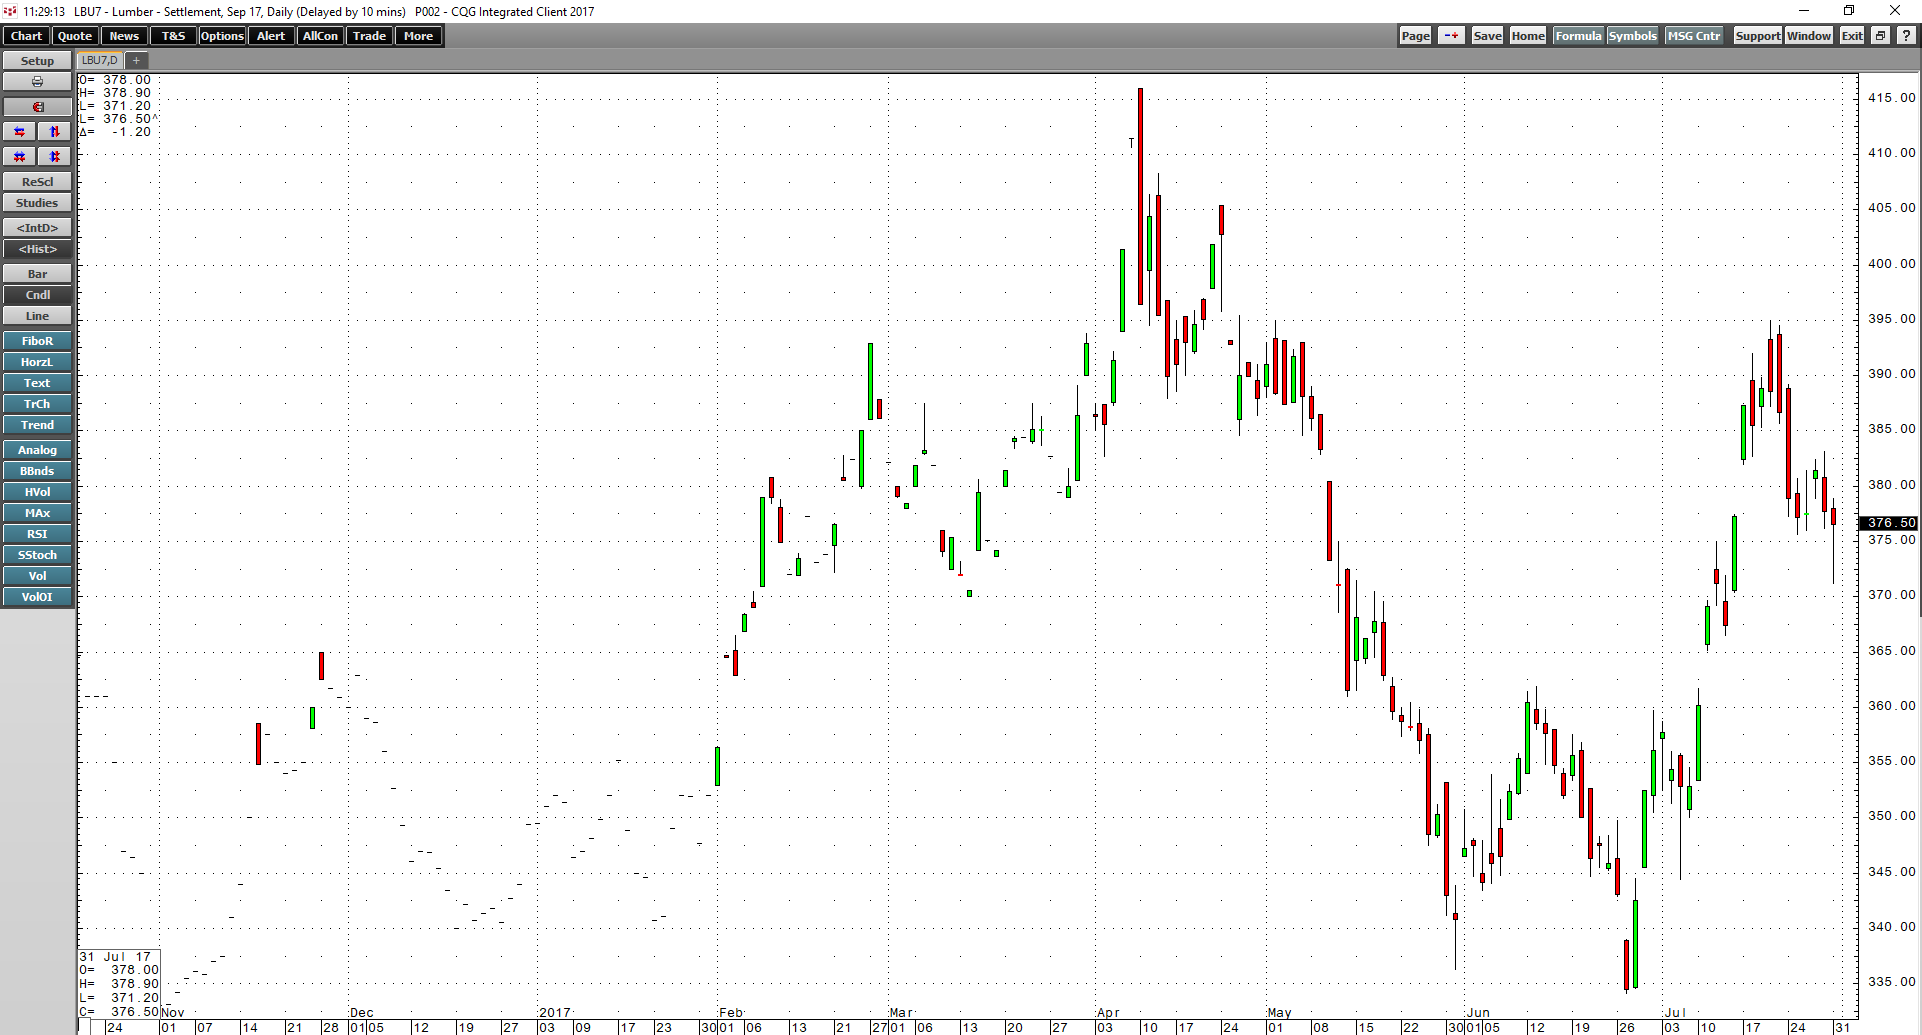Switch to <Hist> historical interval
1922x1035 pixels.
coord(37,249)
